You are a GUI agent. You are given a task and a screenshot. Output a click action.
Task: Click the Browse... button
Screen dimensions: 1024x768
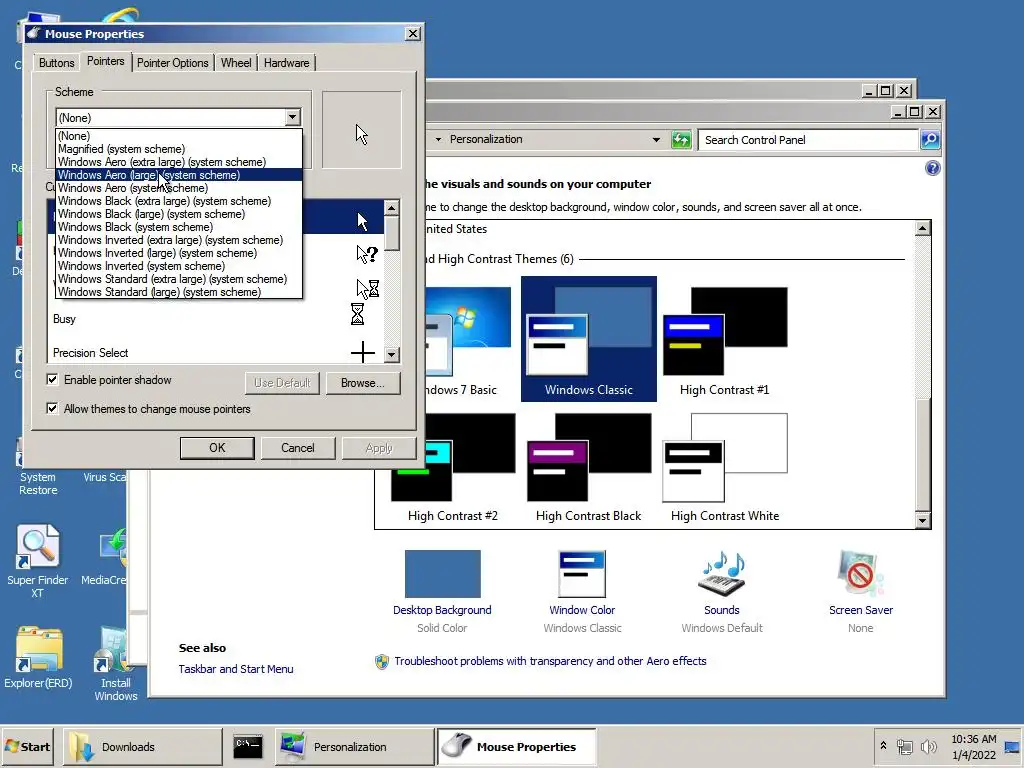pos(362,383)
